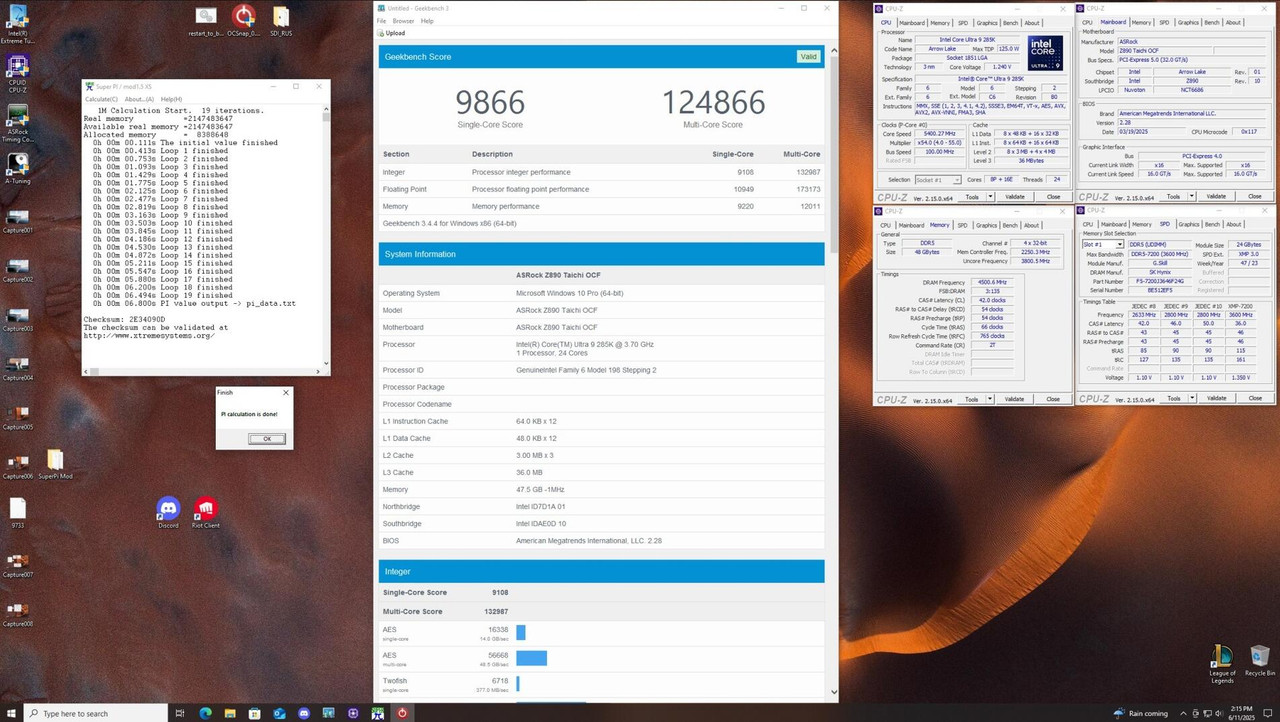Click Close in the CPU-Z Mainboard window
Screen dimensions: 1280x722
tap(1254, 197)
